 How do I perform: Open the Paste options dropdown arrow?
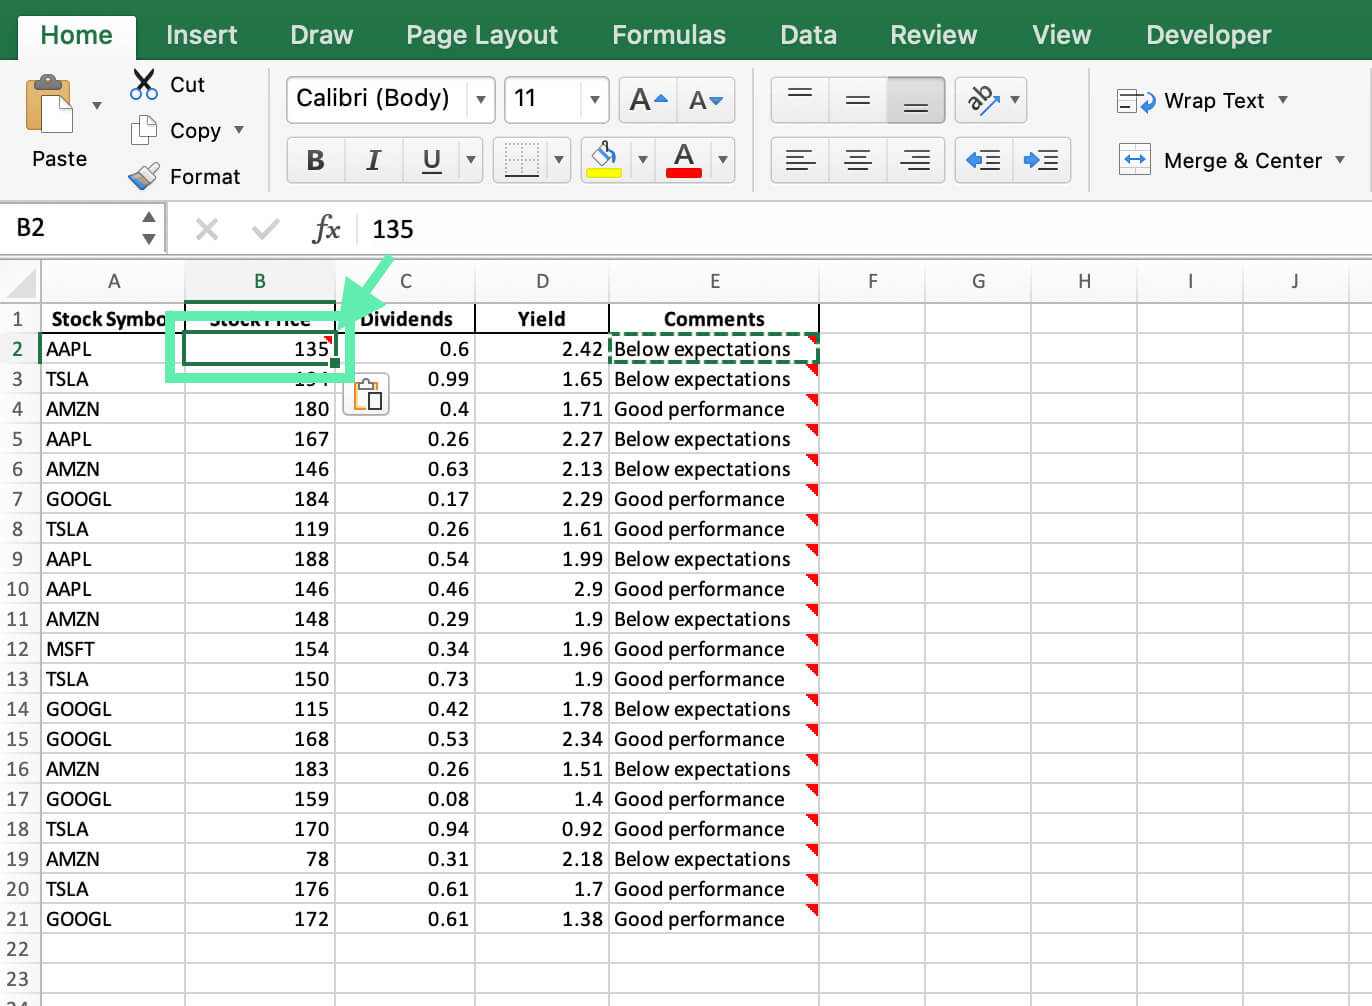(x=97, y=105)
